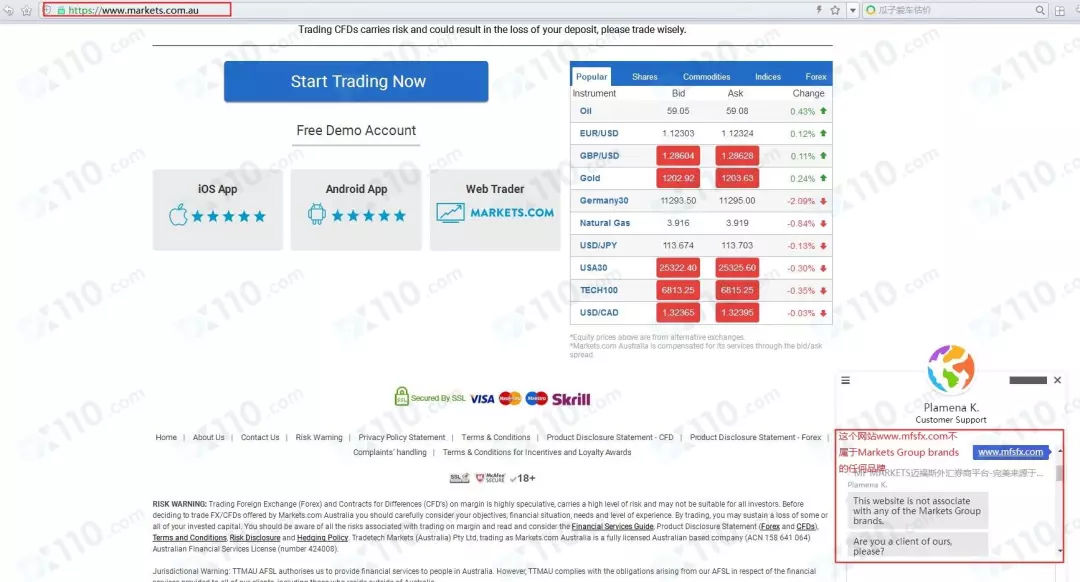Screen dimensions: 1080x582
Task: Click the lightning speed-mode icon
Action: tap(819, 10)
